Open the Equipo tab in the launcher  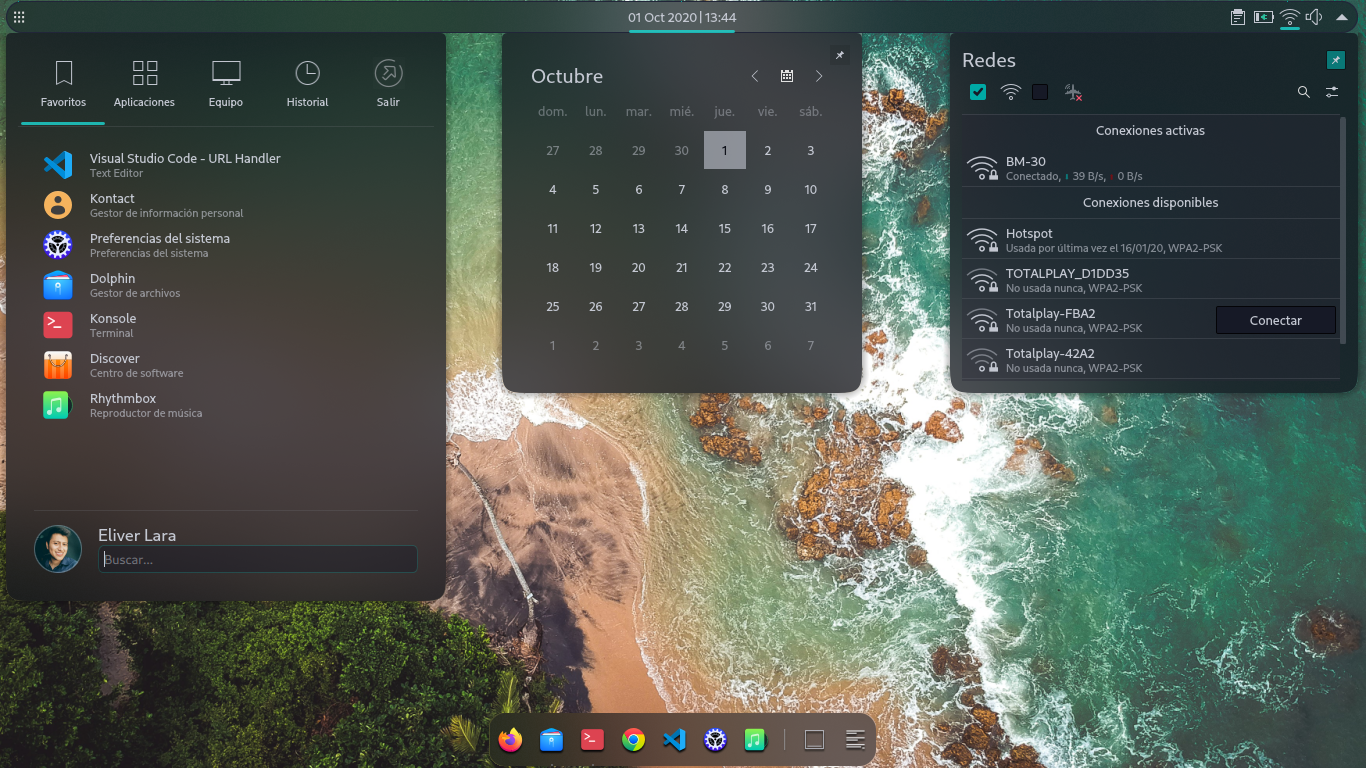(x=226, y=84)
